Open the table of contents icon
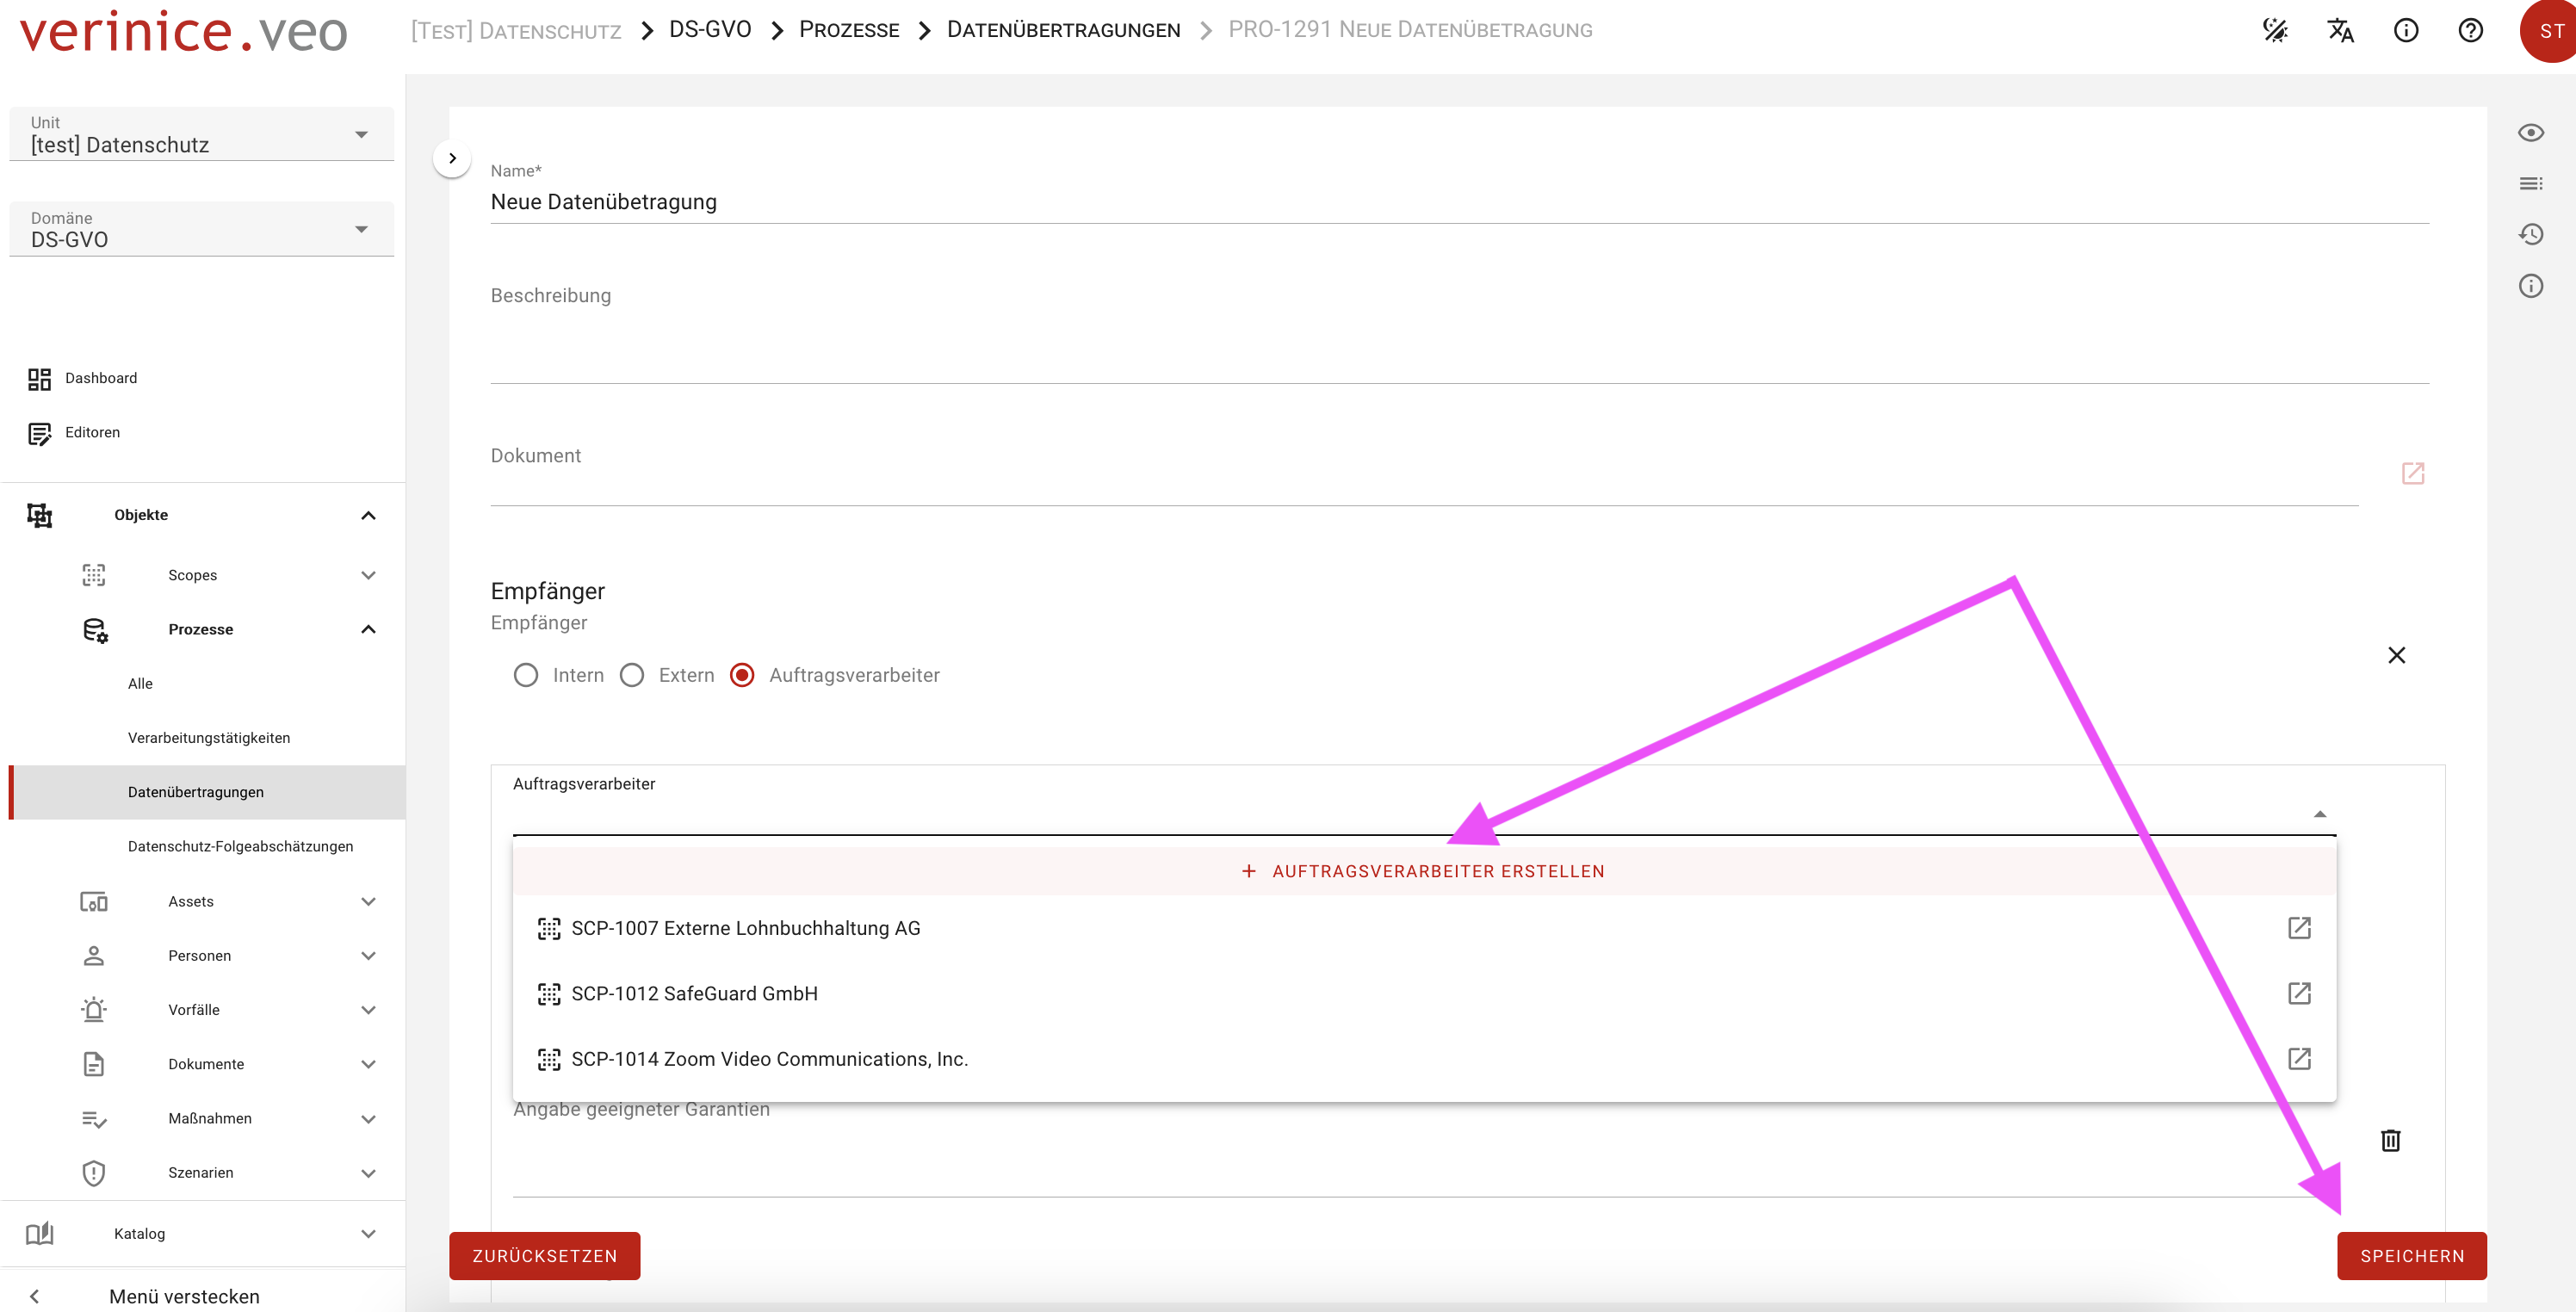The width and height of the screenshot is (2576, 1312). [x=2530, y=183]
